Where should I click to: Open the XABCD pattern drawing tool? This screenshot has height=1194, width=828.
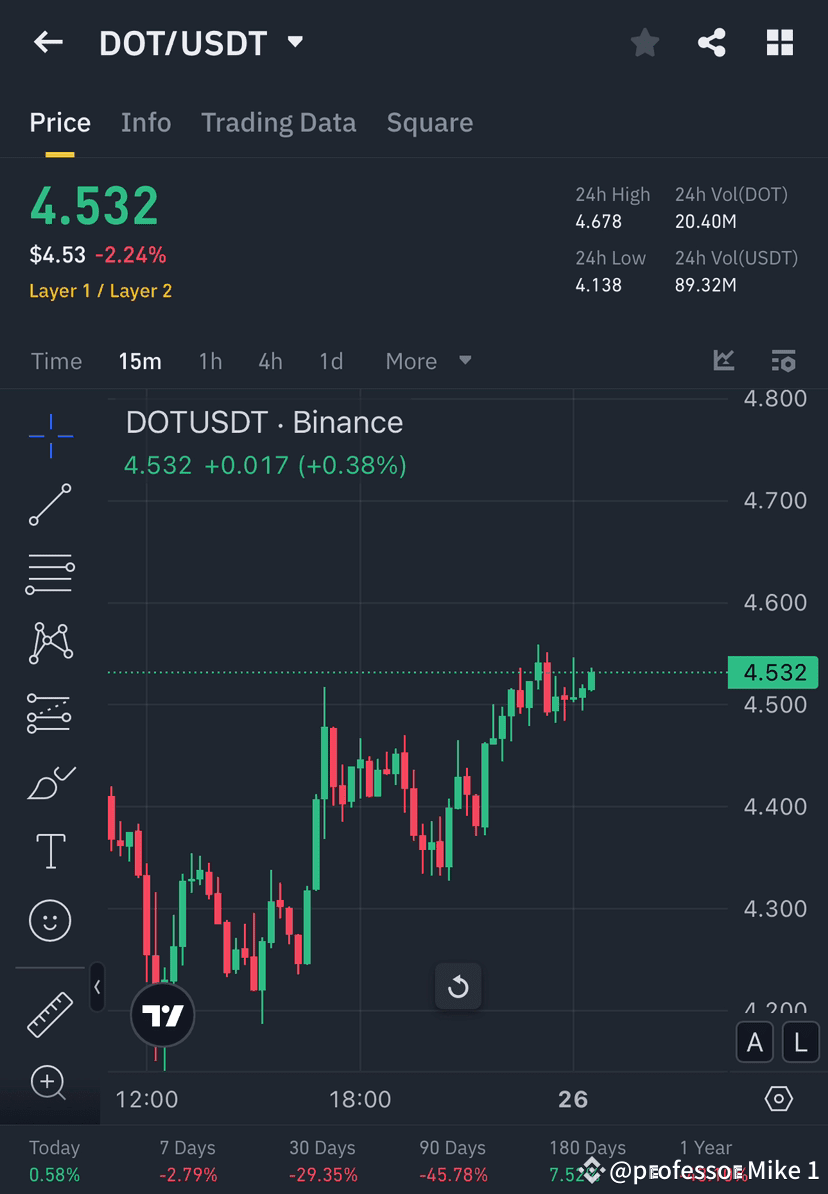(50, 643)
